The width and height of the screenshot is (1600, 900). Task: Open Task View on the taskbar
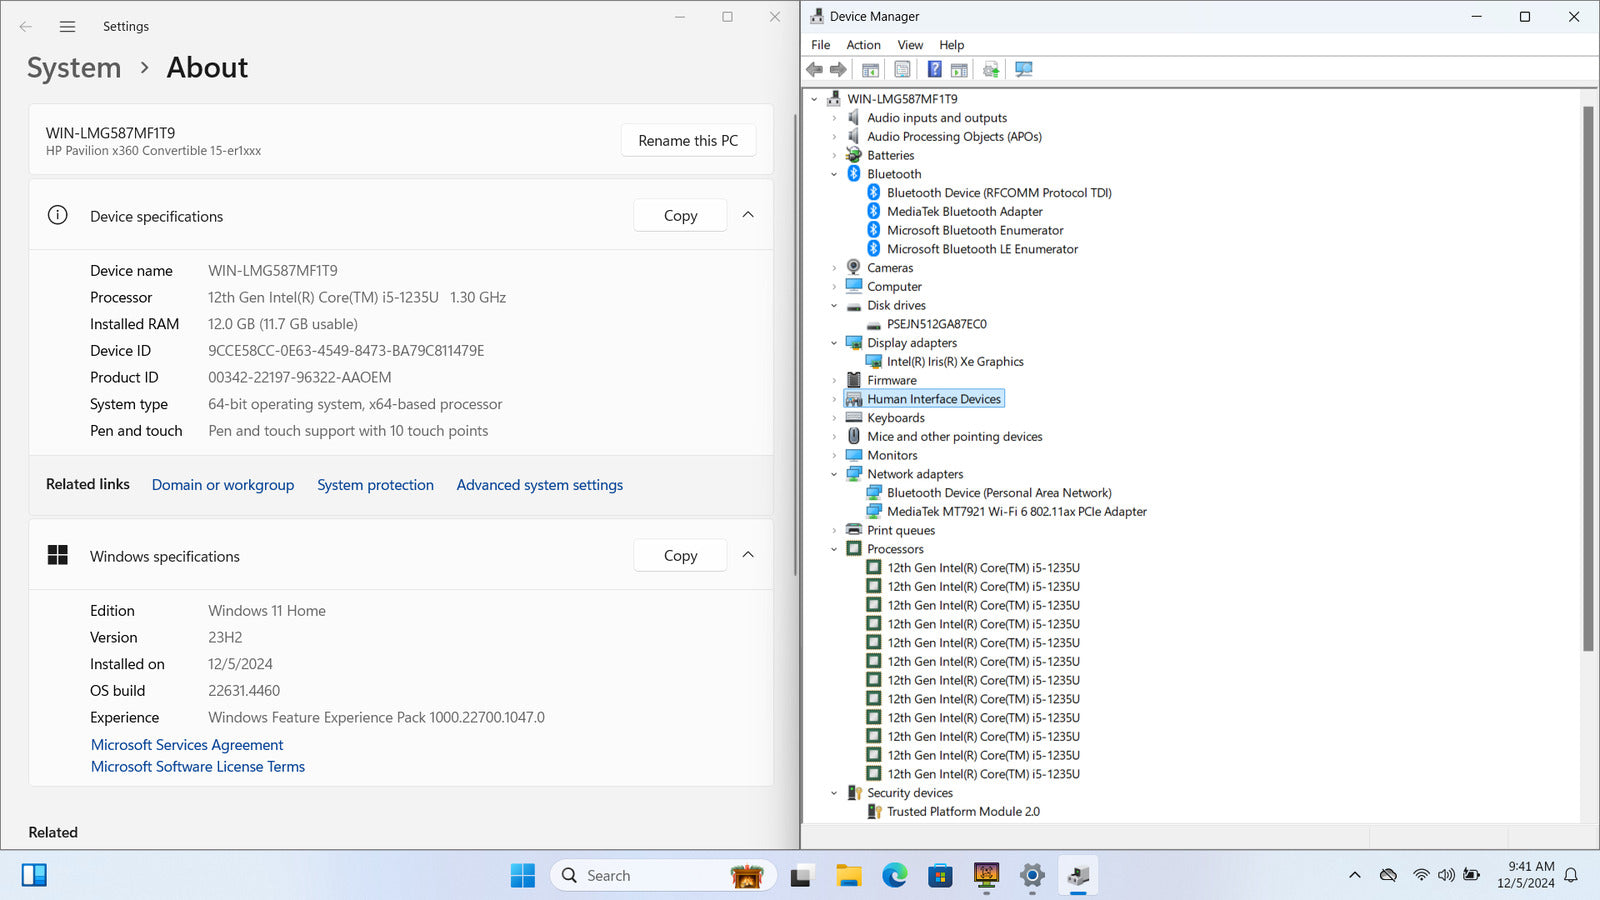(x=801, y=877)
